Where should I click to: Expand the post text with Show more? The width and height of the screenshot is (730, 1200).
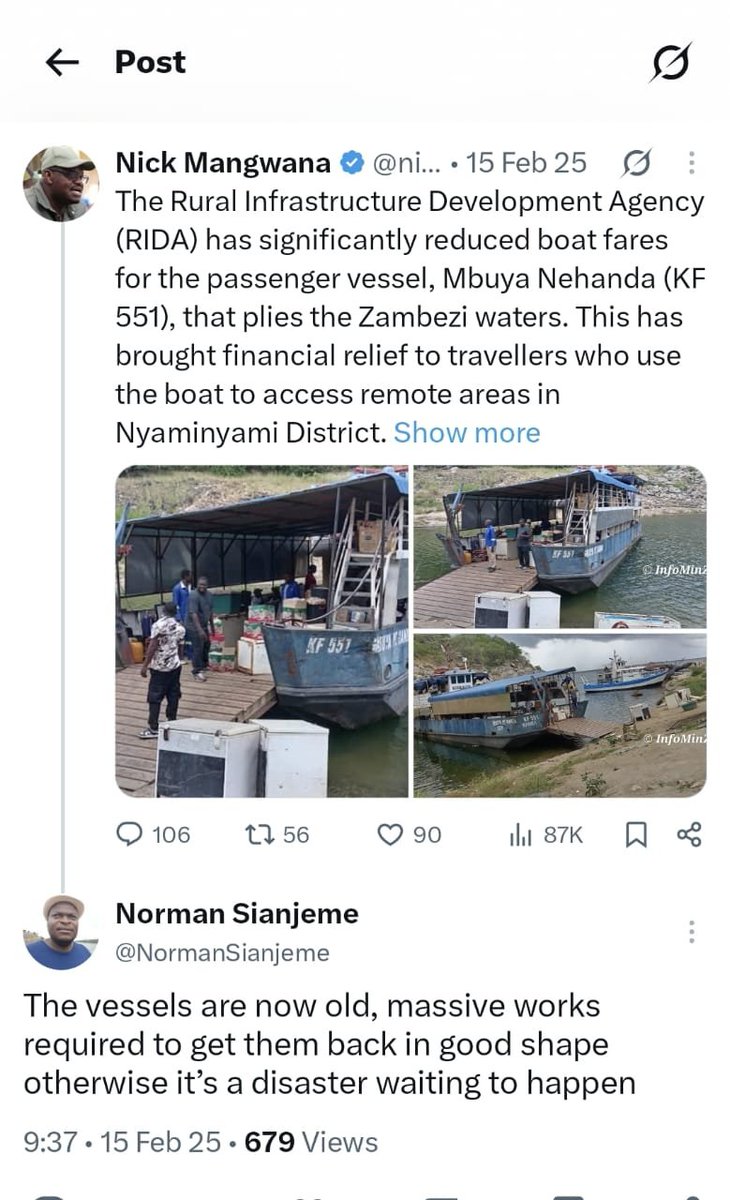[x=467, y=432]
